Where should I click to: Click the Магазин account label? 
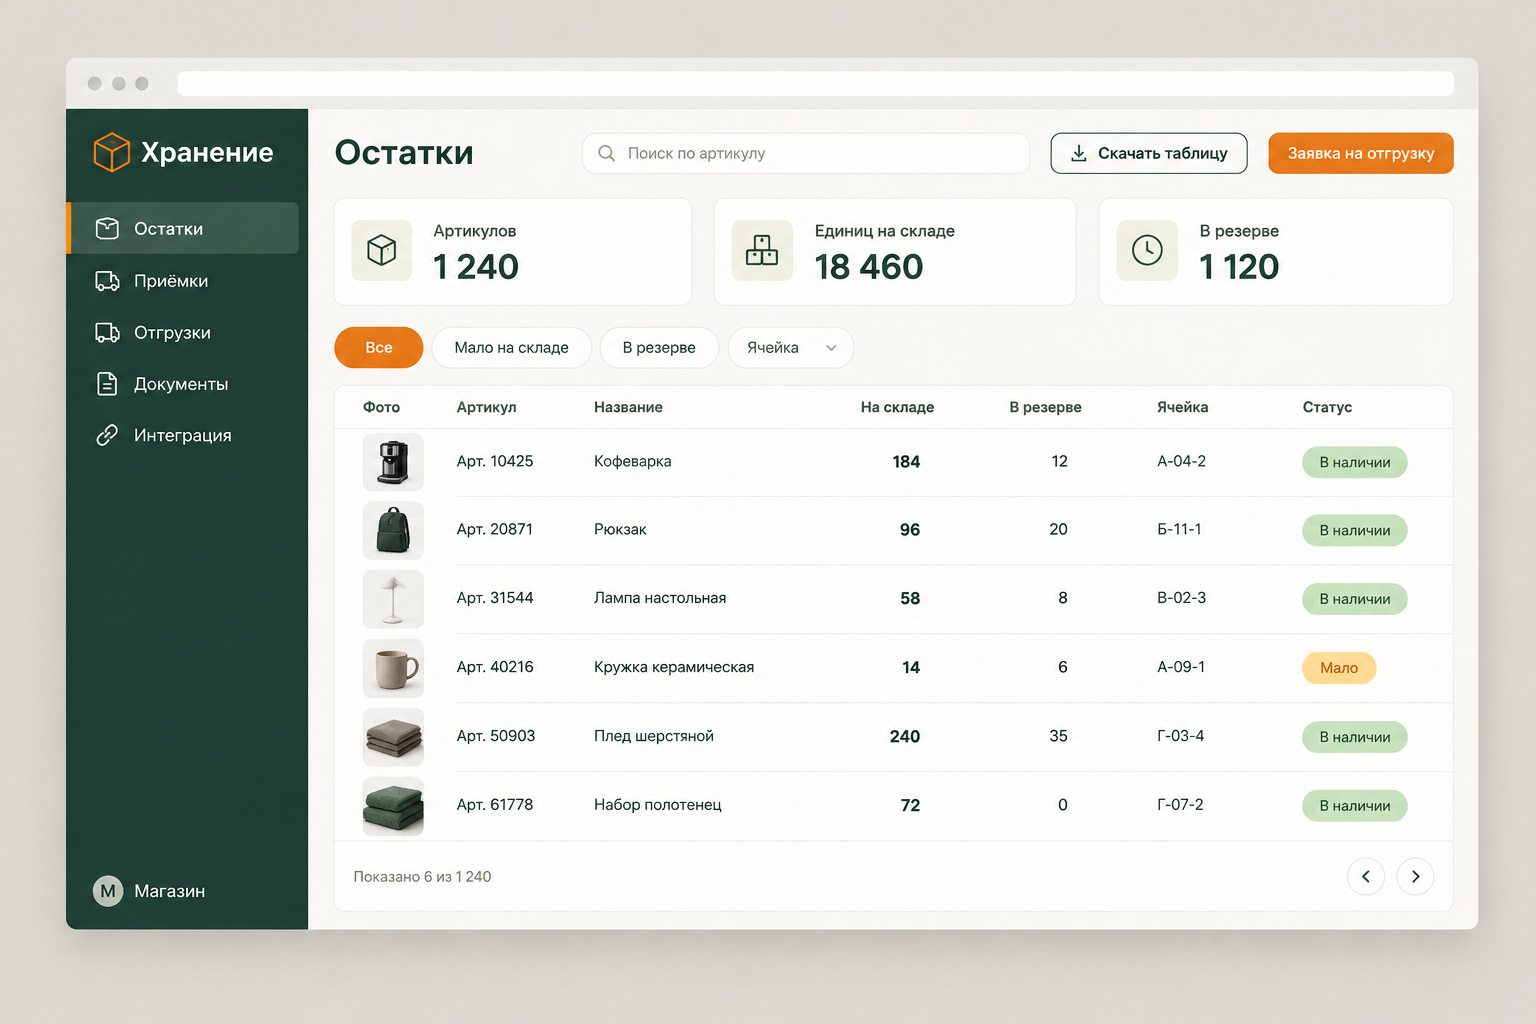(x=170, y=891)
